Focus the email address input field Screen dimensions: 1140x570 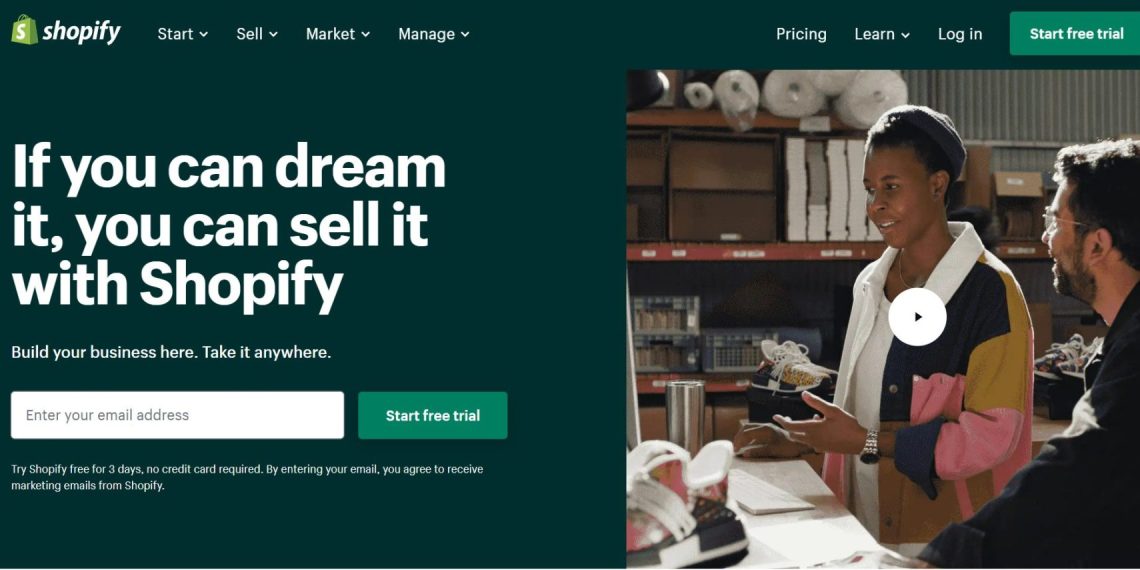coord(177,415)
